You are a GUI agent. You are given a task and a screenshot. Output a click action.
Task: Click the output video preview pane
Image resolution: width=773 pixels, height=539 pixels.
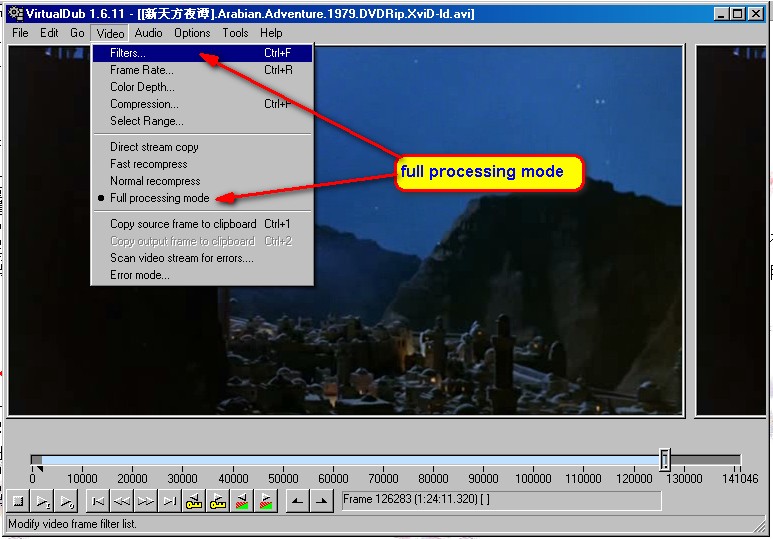click(731, 230)
